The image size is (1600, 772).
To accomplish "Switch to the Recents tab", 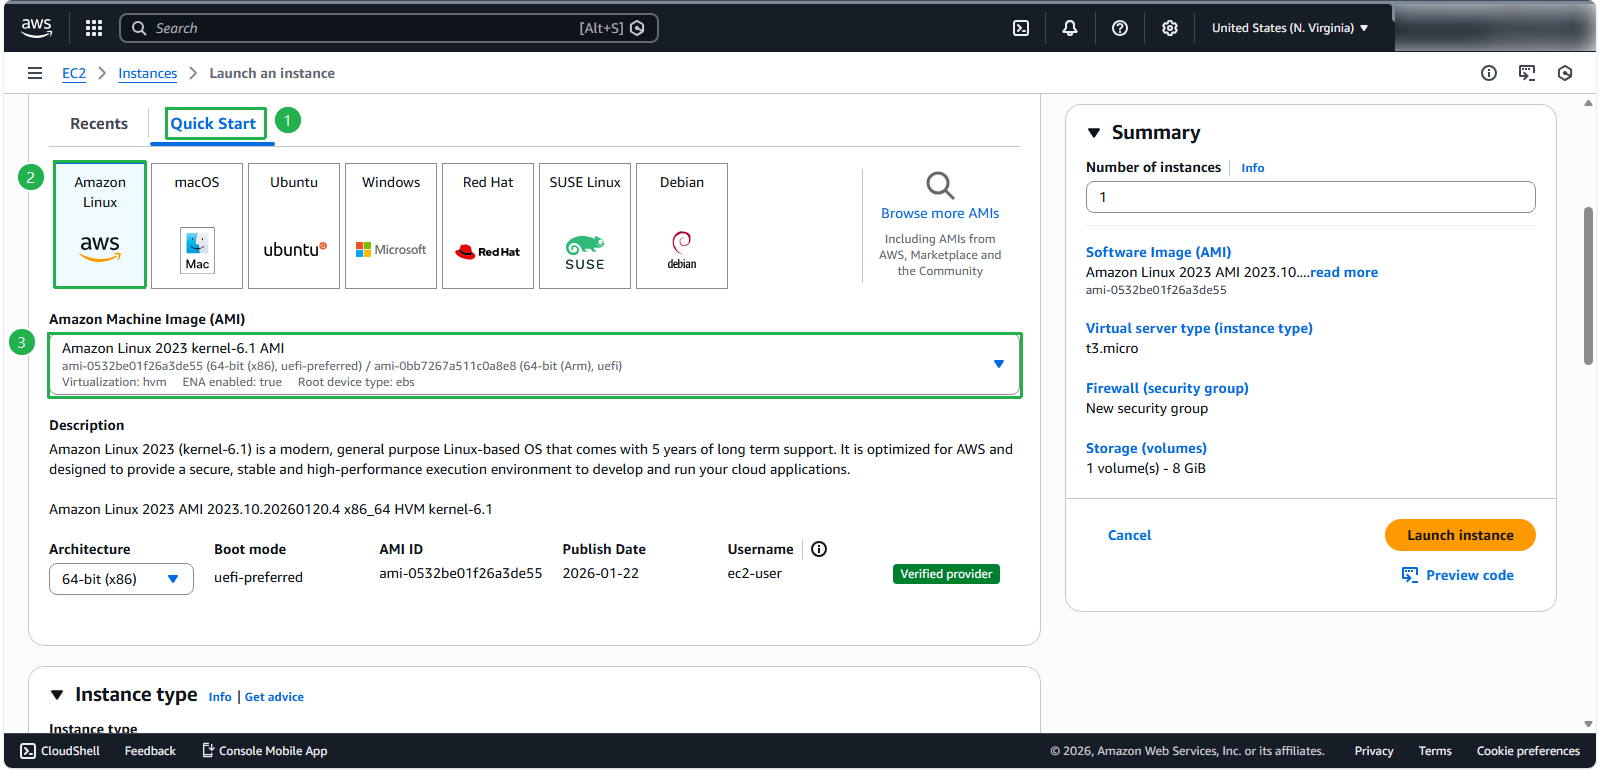I will coord(99,124).
